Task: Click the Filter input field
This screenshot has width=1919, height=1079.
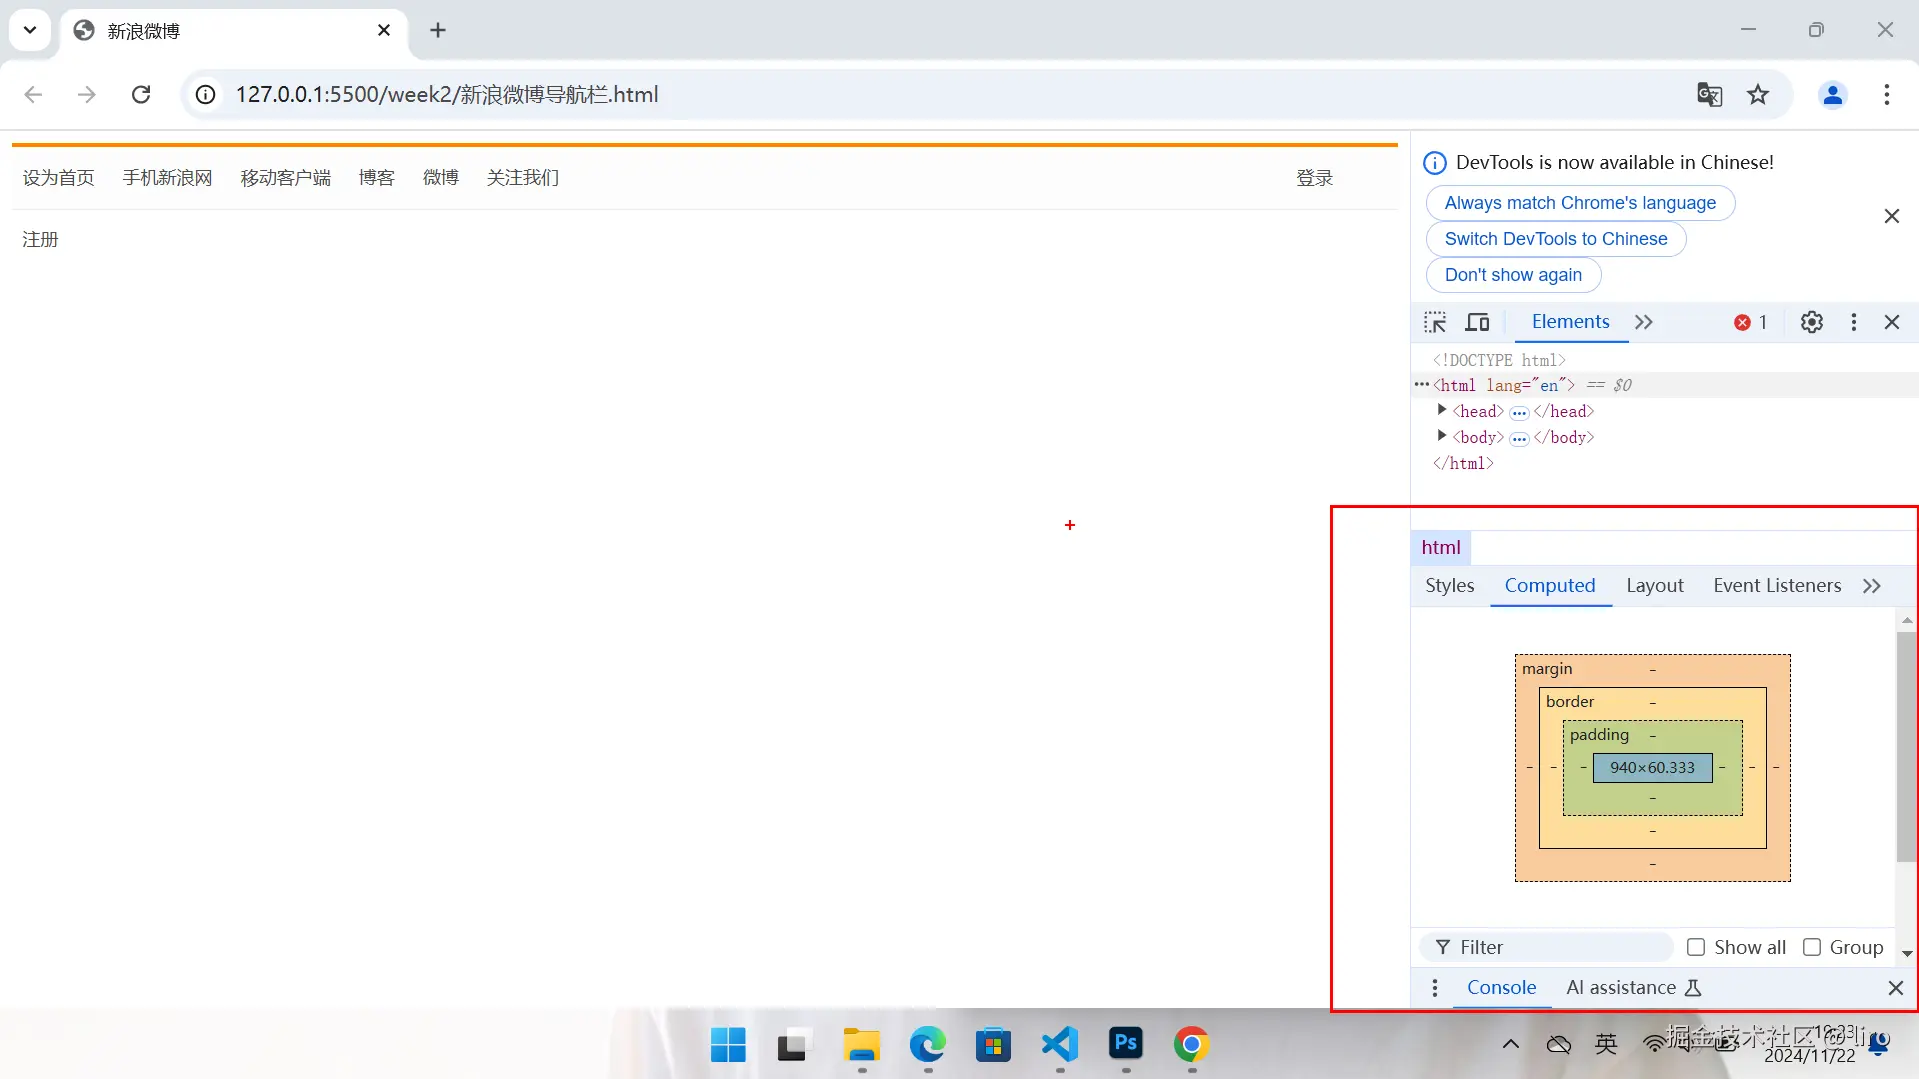Action: click(1546, 947)
